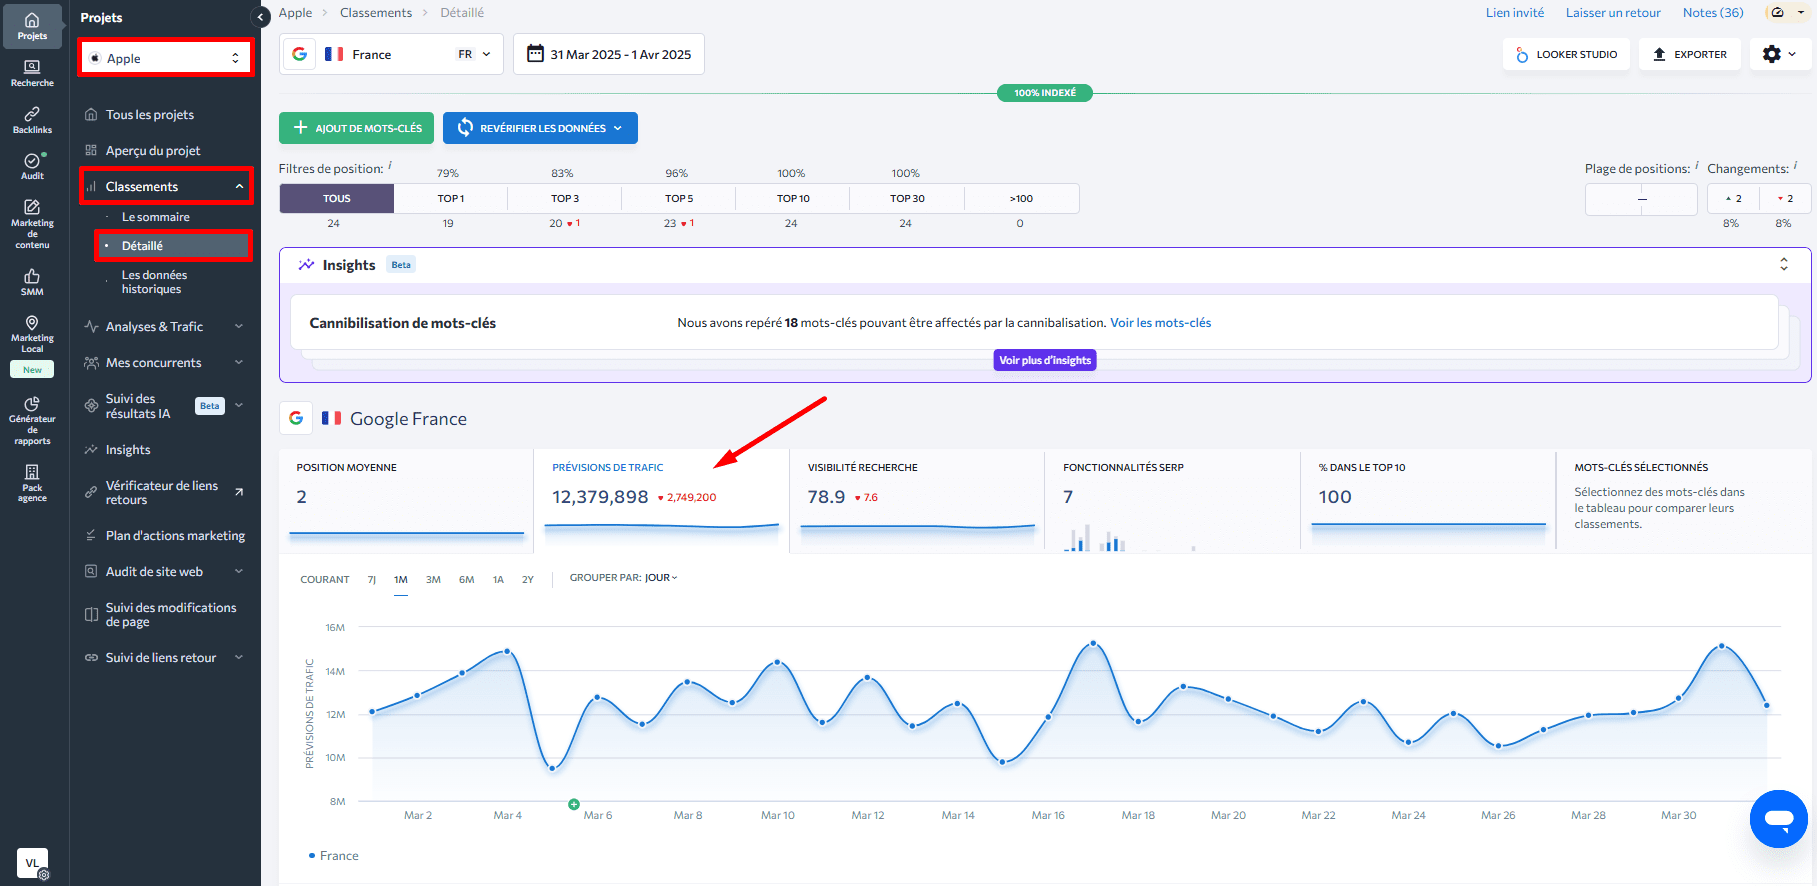
Task: Select the TOP 10 position filter
Action: point(793,198)
